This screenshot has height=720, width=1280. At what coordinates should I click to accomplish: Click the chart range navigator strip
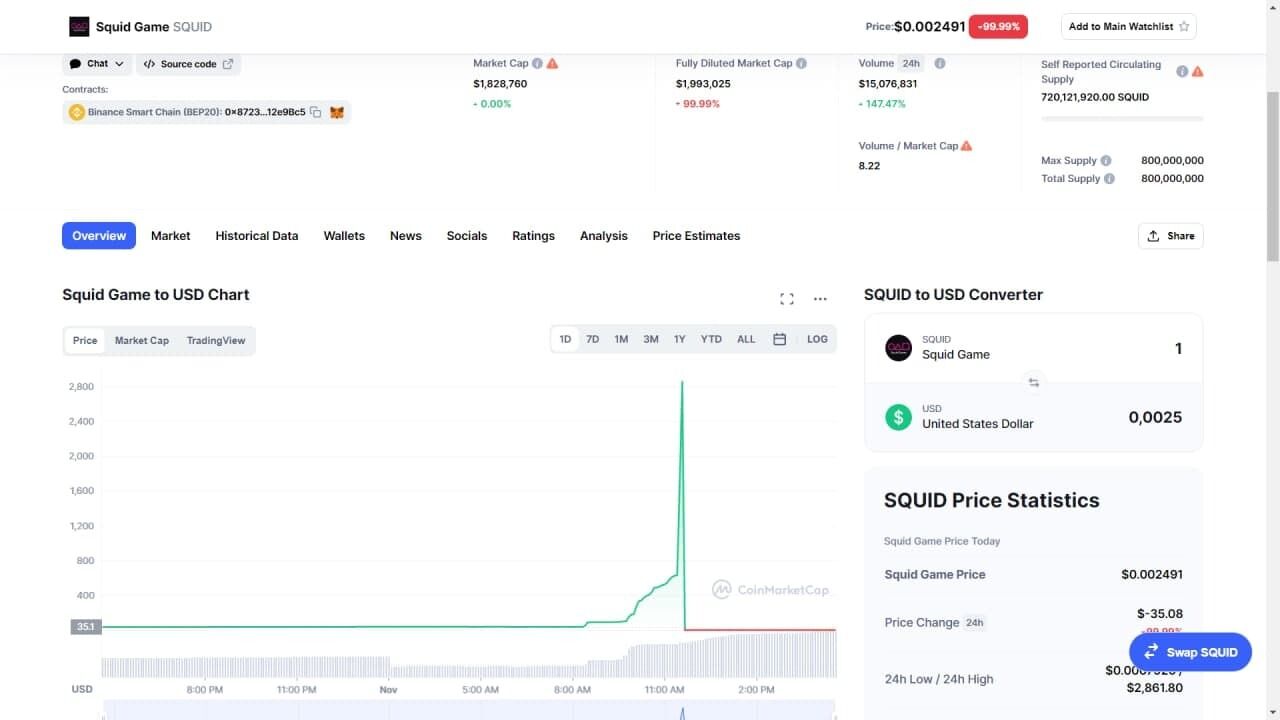[x=469, y=711]
